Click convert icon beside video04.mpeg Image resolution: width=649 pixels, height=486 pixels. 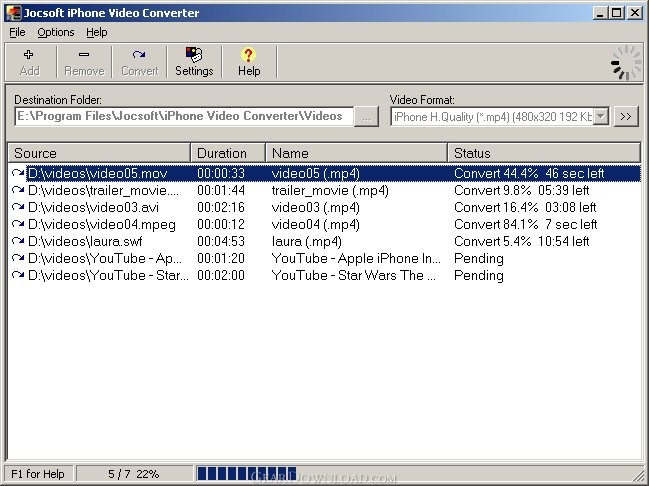pyautogui.click(x=18, y=224)
